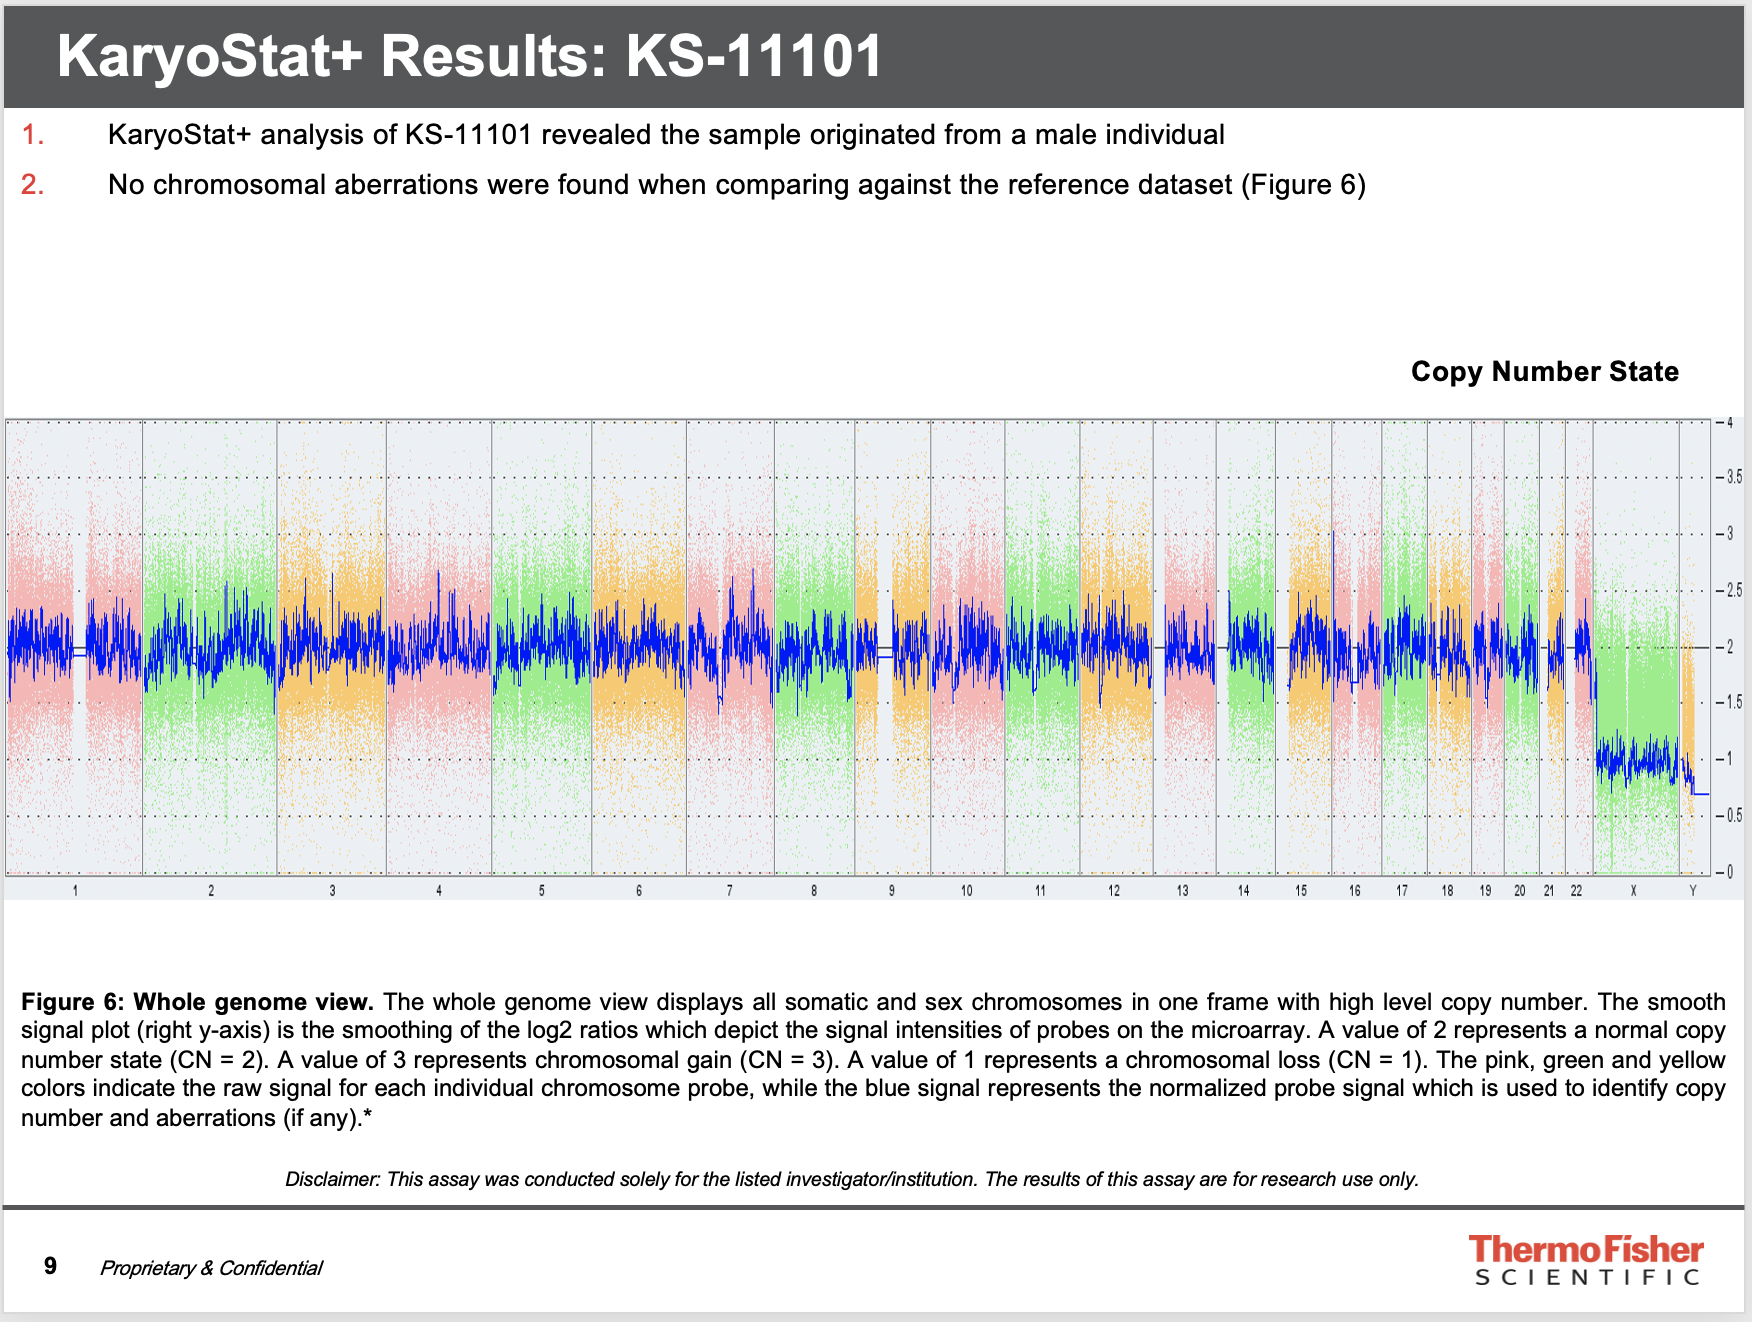
Task: Click chromosome 11 label on x-axis
Action: point(1041,890)
